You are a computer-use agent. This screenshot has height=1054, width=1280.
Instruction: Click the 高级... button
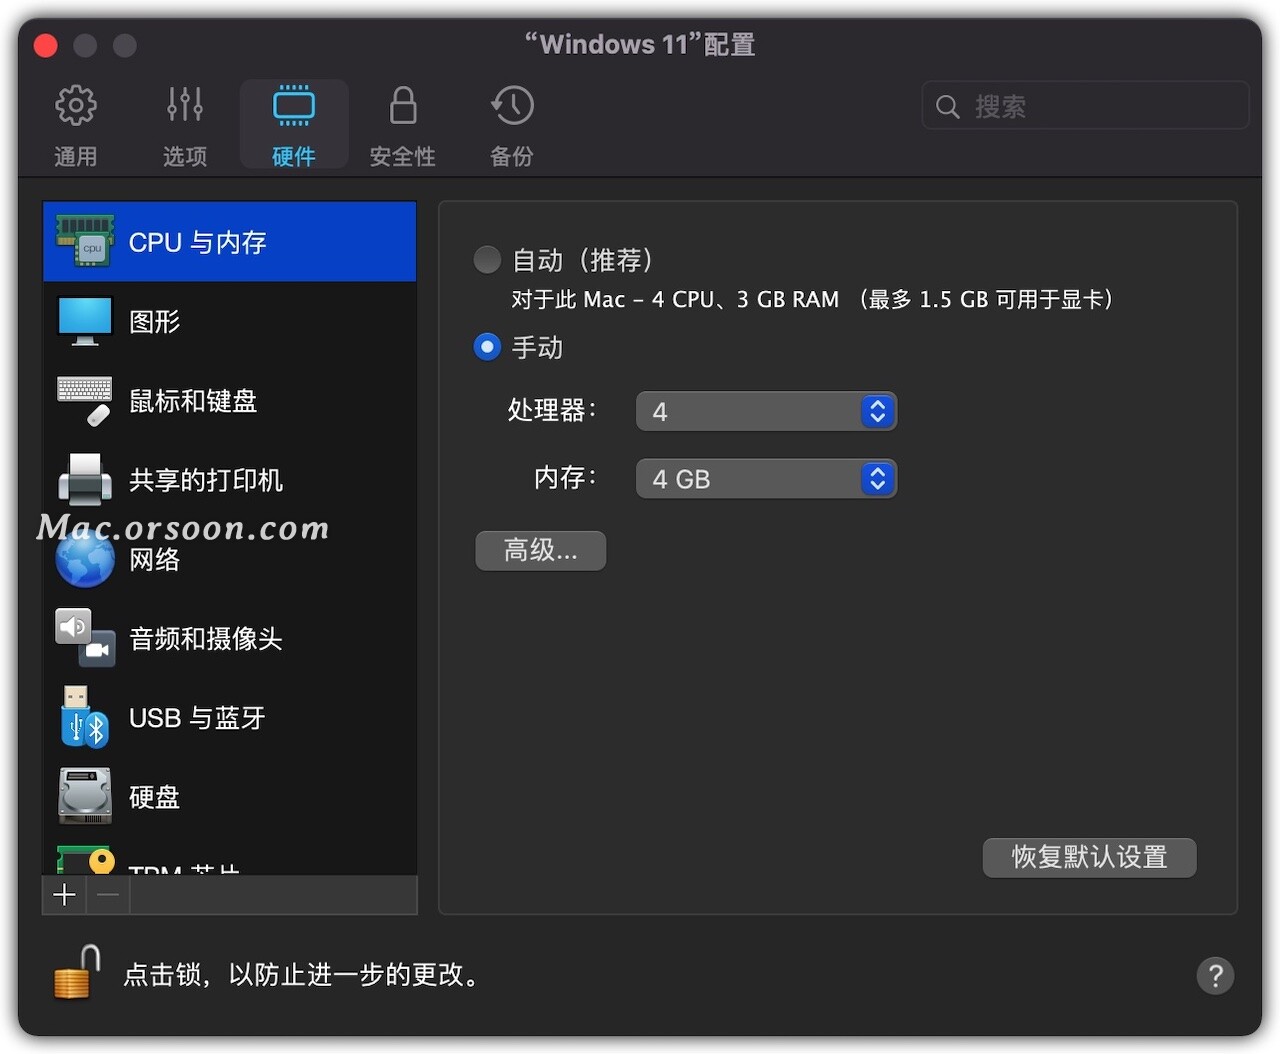tap(541, 551)
